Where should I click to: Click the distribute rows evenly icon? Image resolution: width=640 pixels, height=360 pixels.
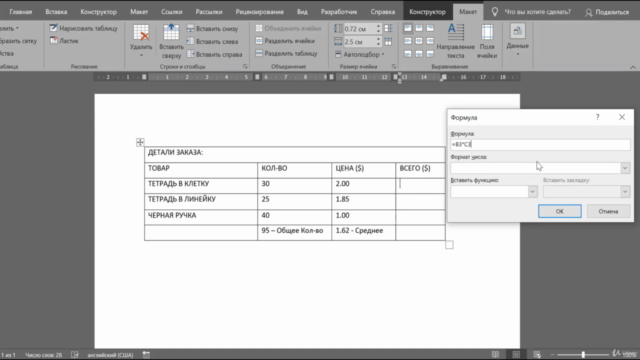[388, 29]
